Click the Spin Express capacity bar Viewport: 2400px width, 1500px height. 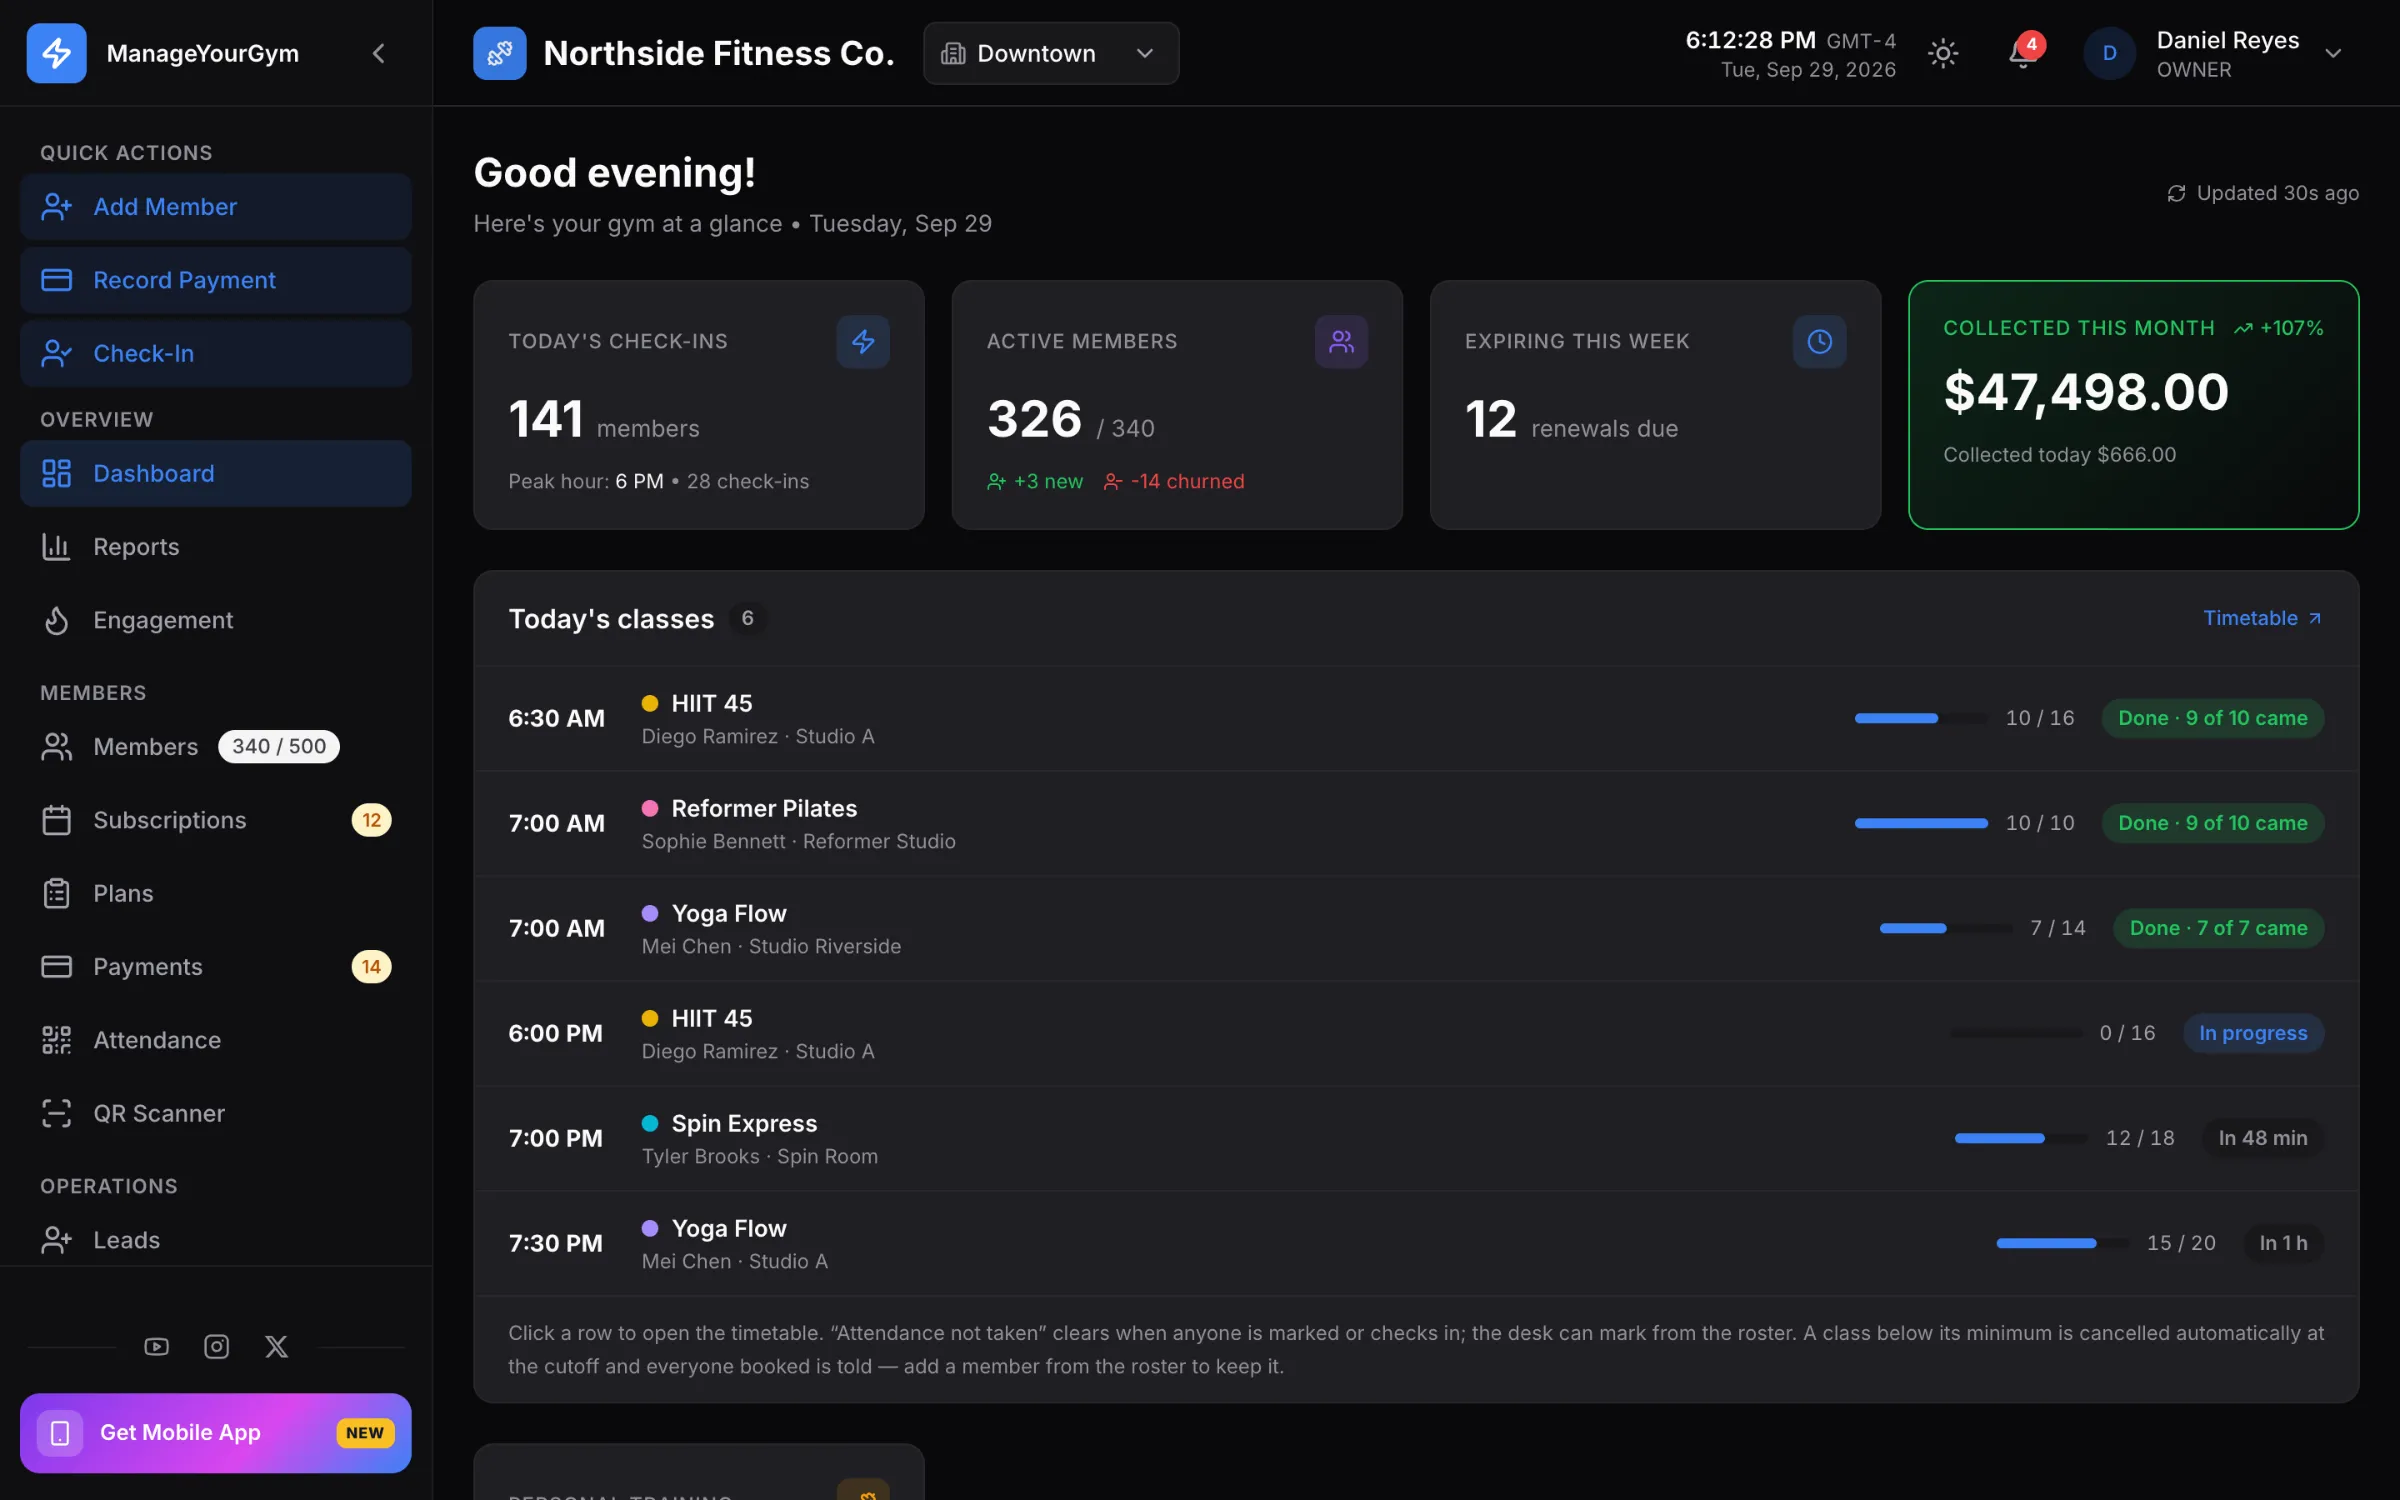point(2021,1138)
